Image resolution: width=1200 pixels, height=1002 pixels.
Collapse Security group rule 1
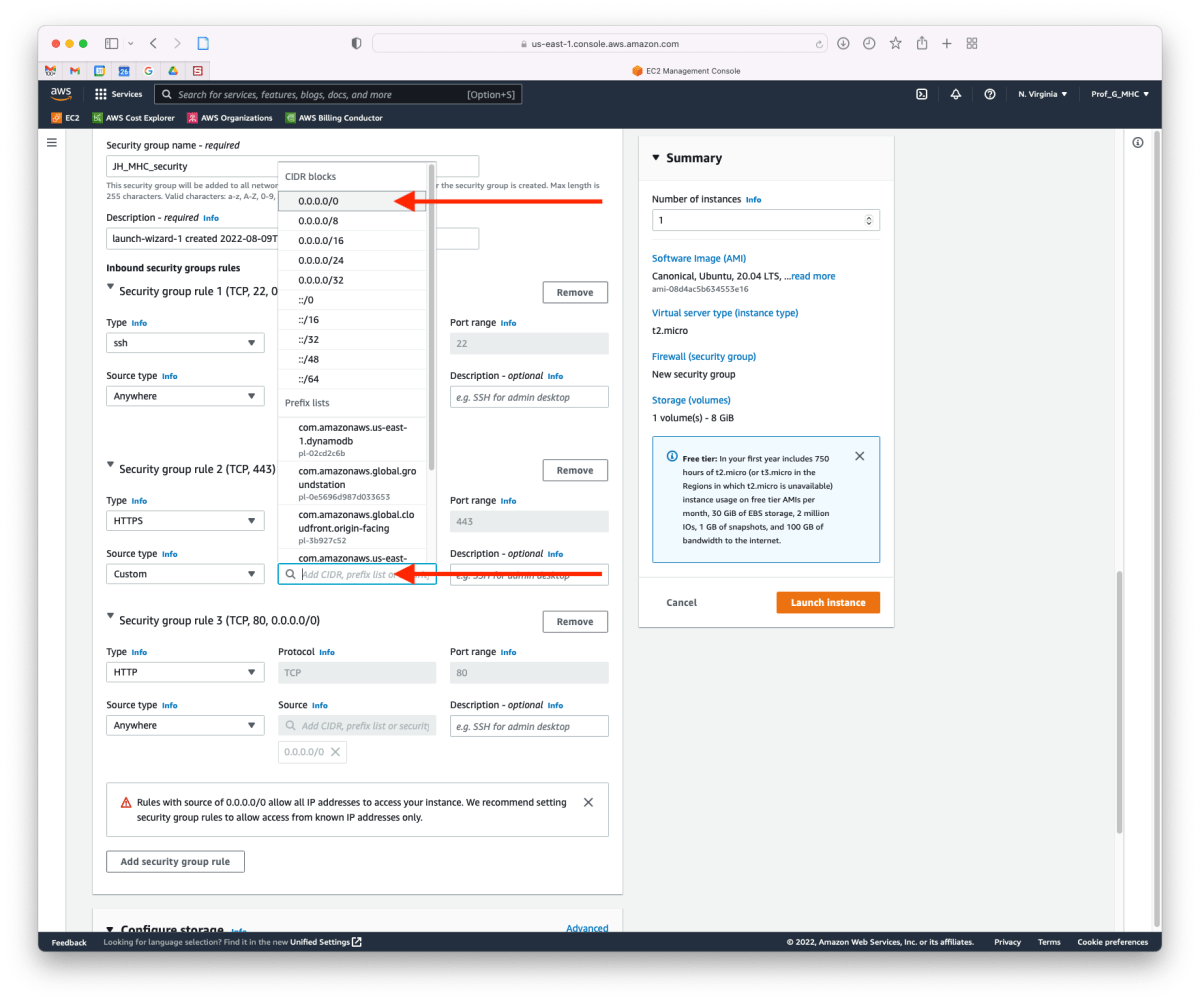tap(111, 288)
